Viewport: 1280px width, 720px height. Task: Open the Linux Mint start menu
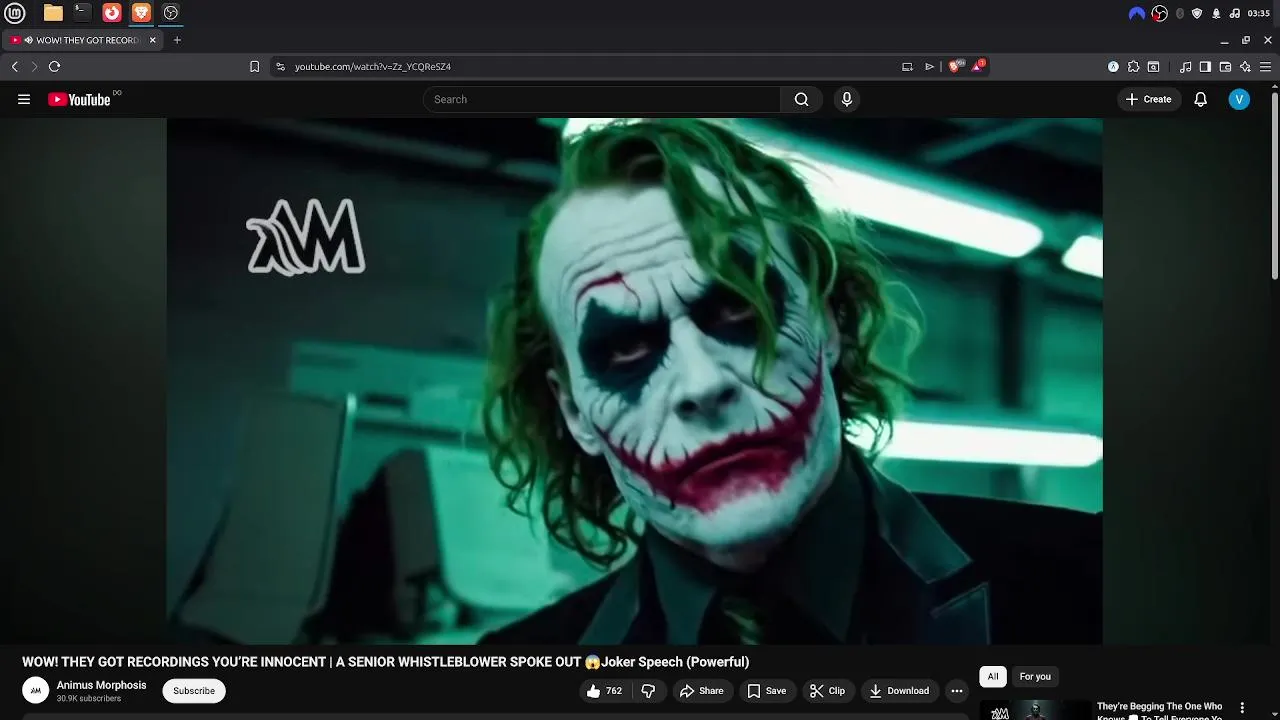[15, 13]
